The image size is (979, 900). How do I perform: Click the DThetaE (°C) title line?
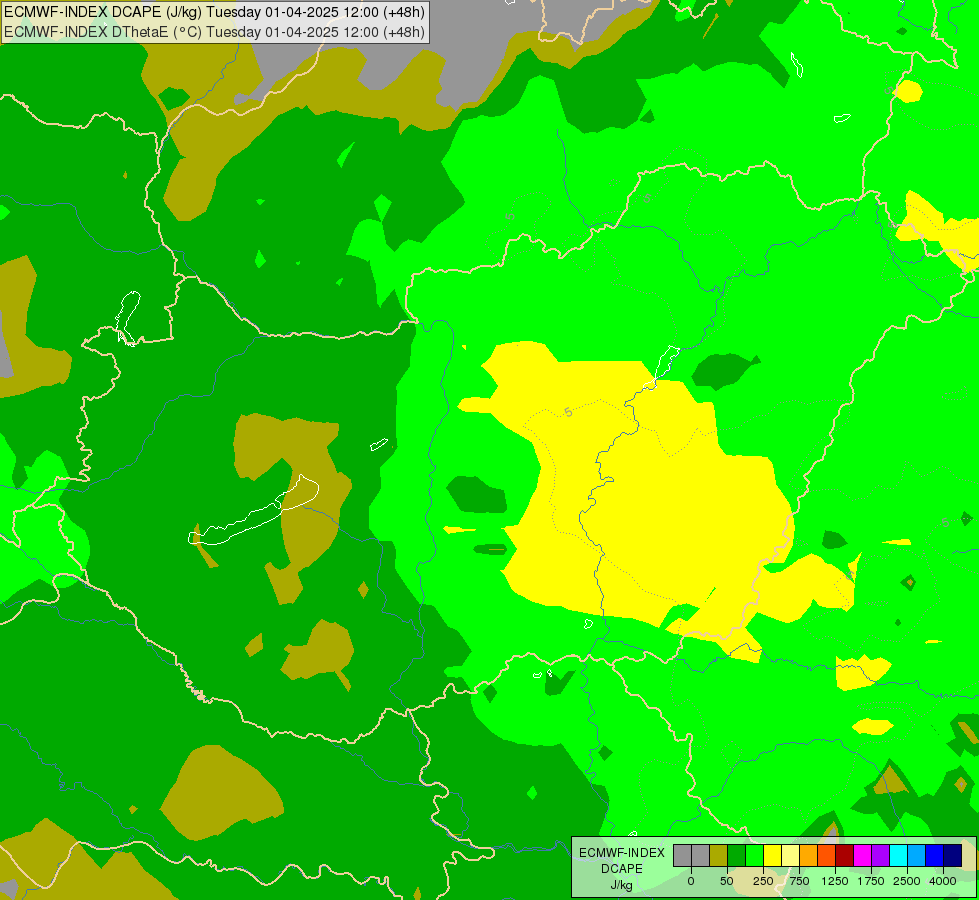[214, 31]
